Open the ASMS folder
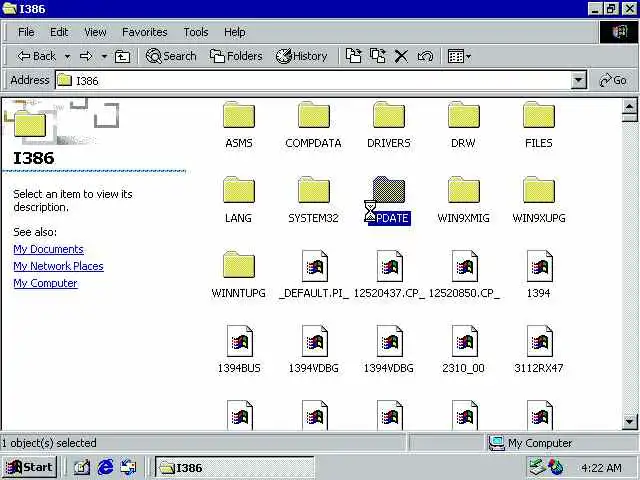This screenshot has width=640, height=480. 239,125
